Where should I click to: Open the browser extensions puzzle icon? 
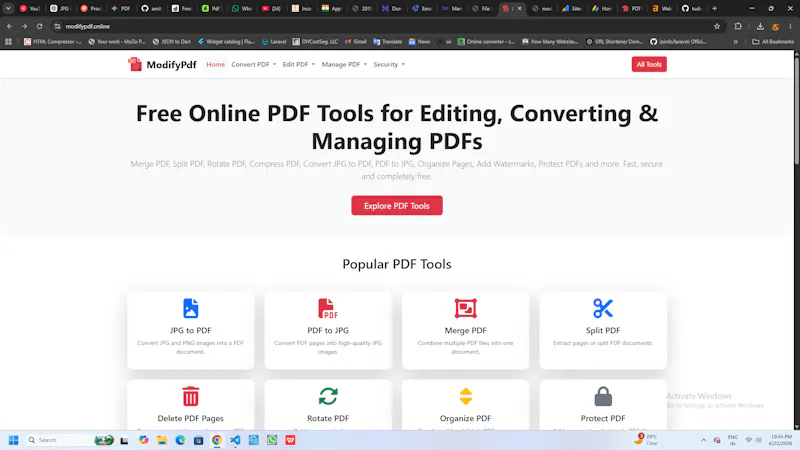(x=738, y=26)
